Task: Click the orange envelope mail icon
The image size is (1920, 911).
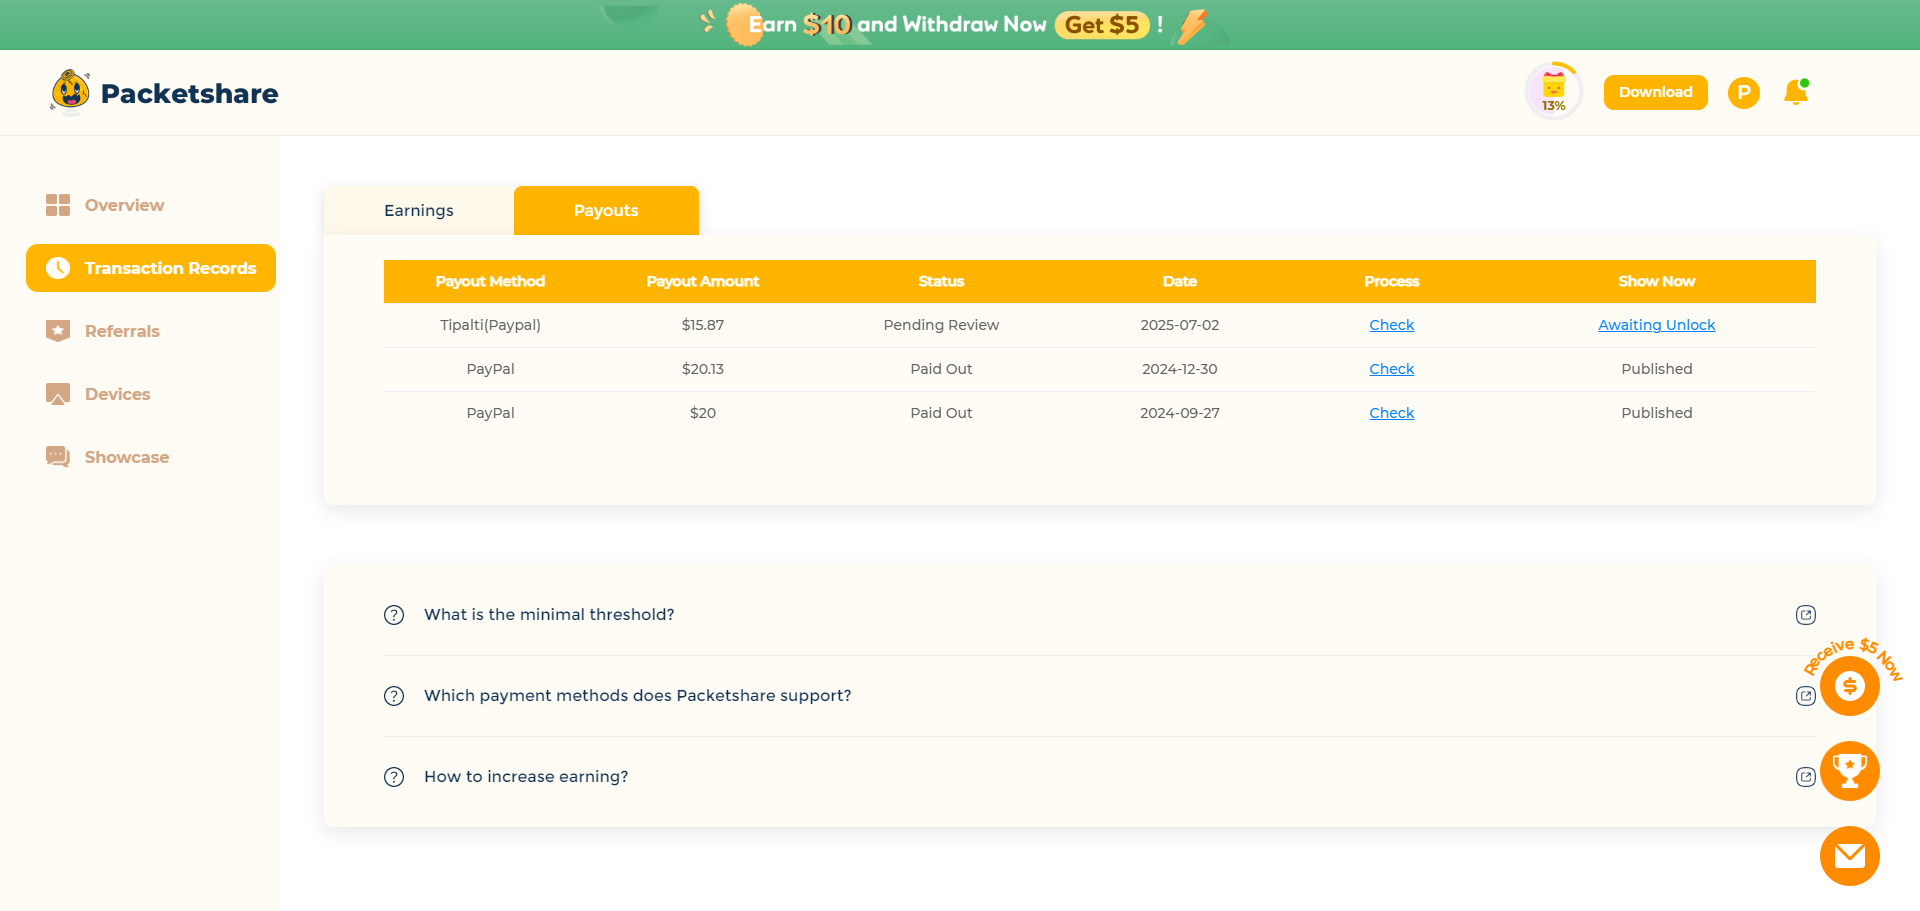Action: coord(1849,856)
